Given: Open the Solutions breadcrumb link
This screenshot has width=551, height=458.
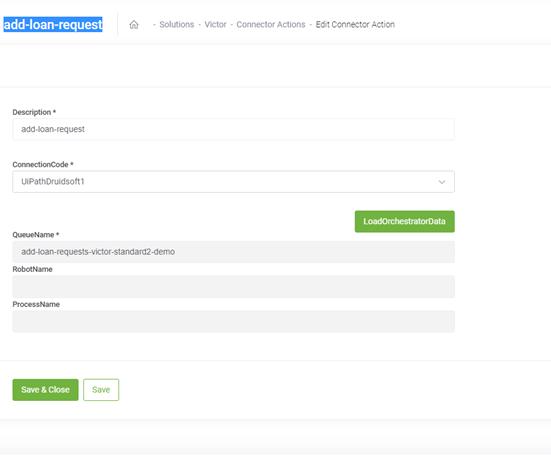Looking at the screenshot, I should [176, 24].
